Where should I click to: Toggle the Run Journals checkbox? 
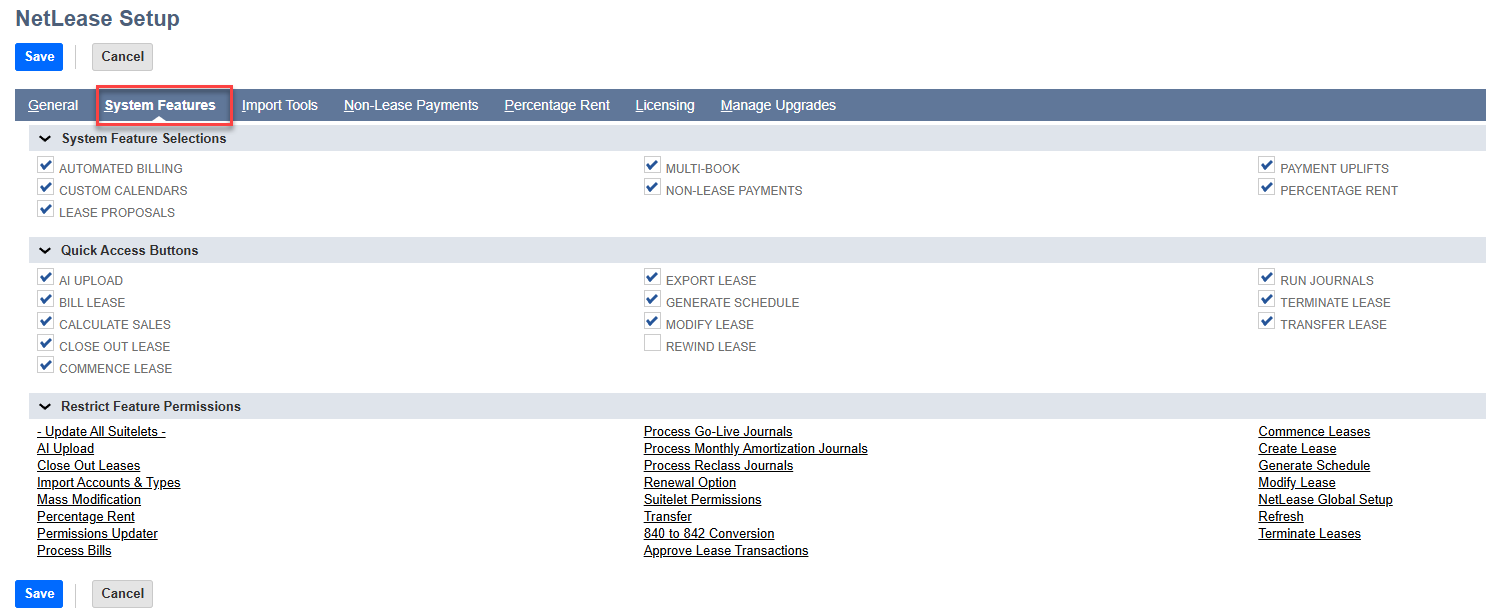1267,278
